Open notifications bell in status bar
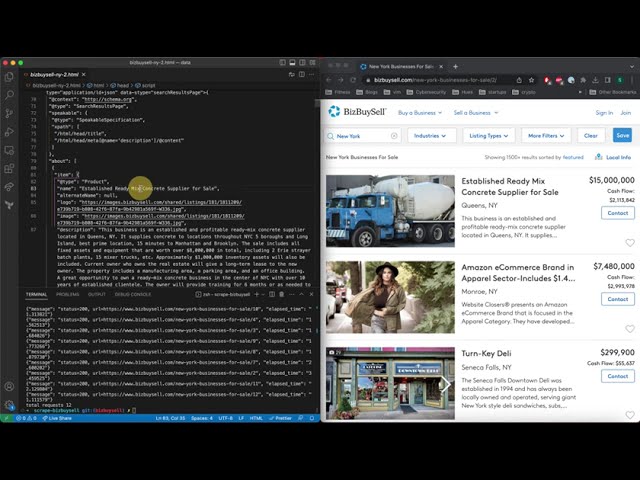 coord(312,418)
